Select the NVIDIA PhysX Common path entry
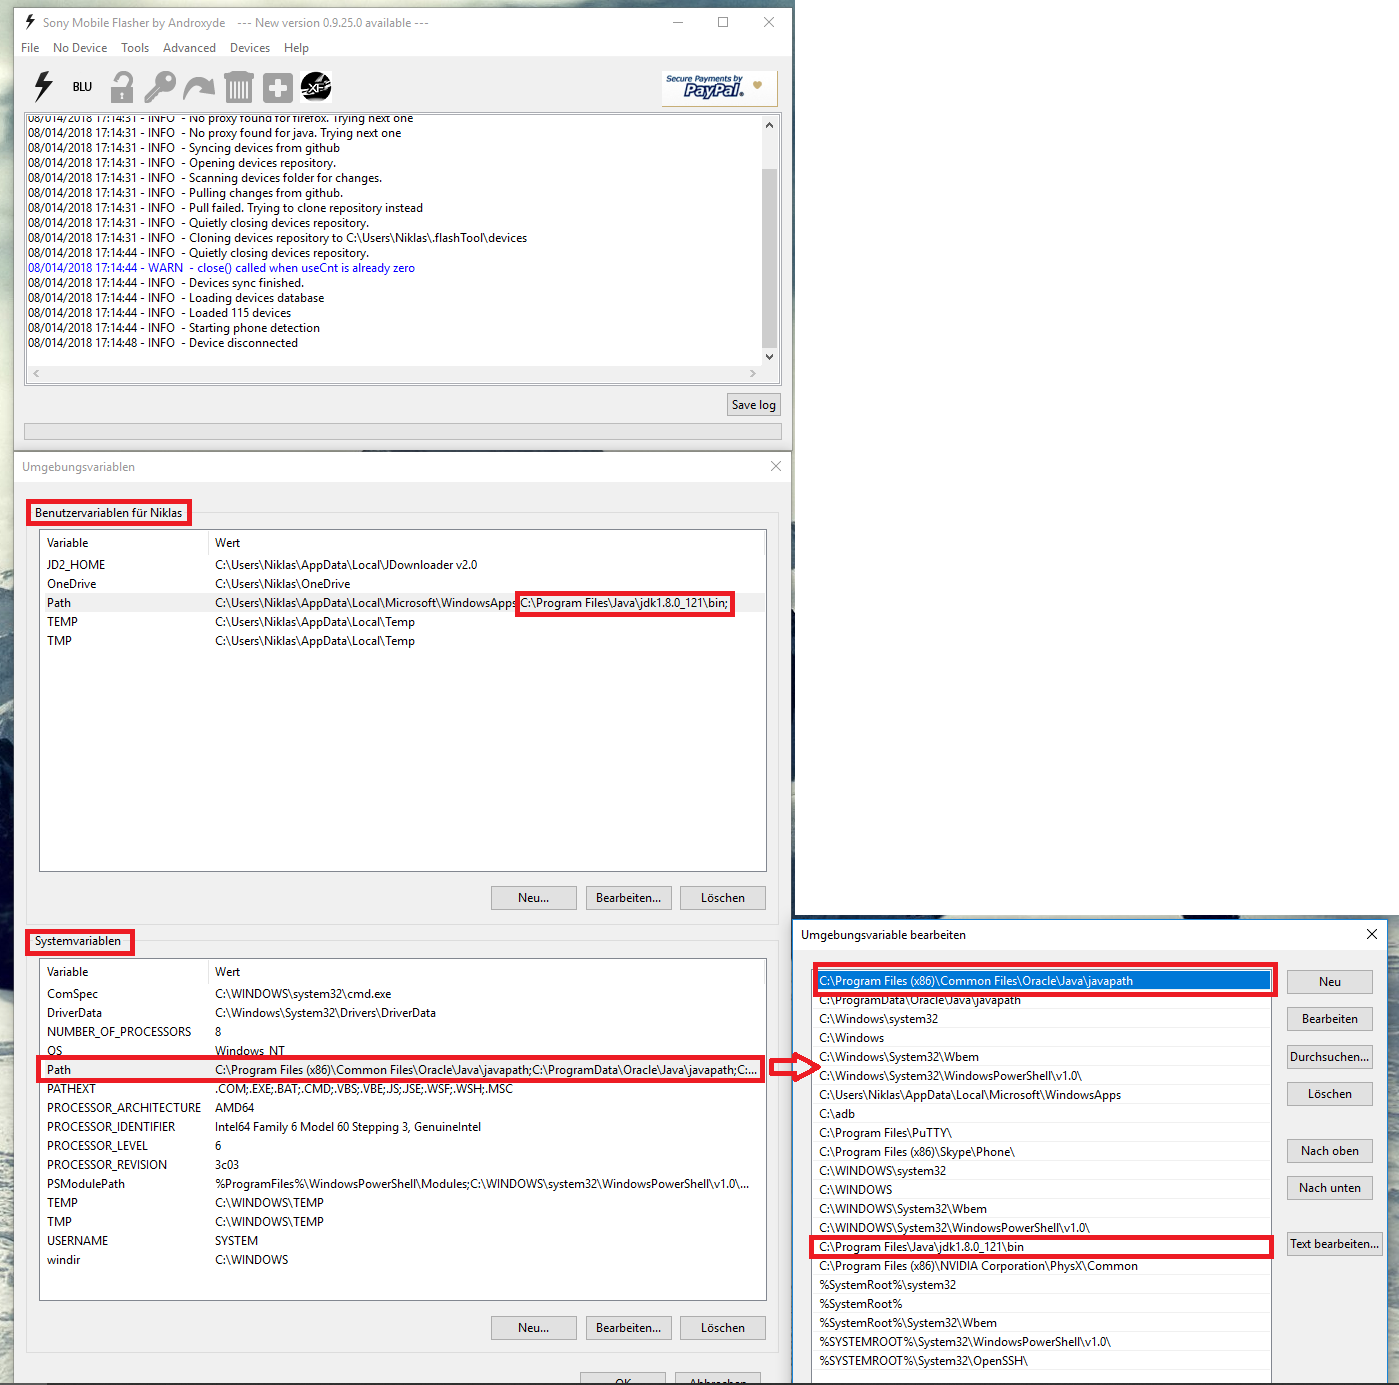Image resolution: width=1399 pixels, height=1385 pixels. click(1041, 1266)
